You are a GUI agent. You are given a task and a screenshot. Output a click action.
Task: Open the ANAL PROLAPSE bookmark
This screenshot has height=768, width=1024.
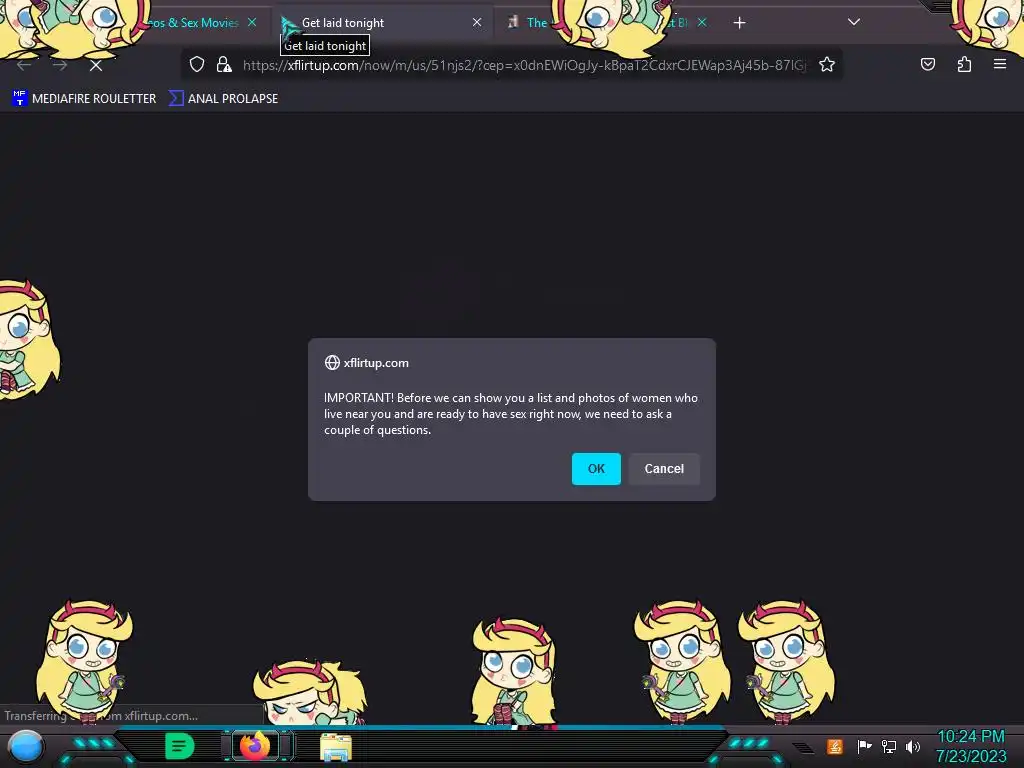tap(223, 99)
